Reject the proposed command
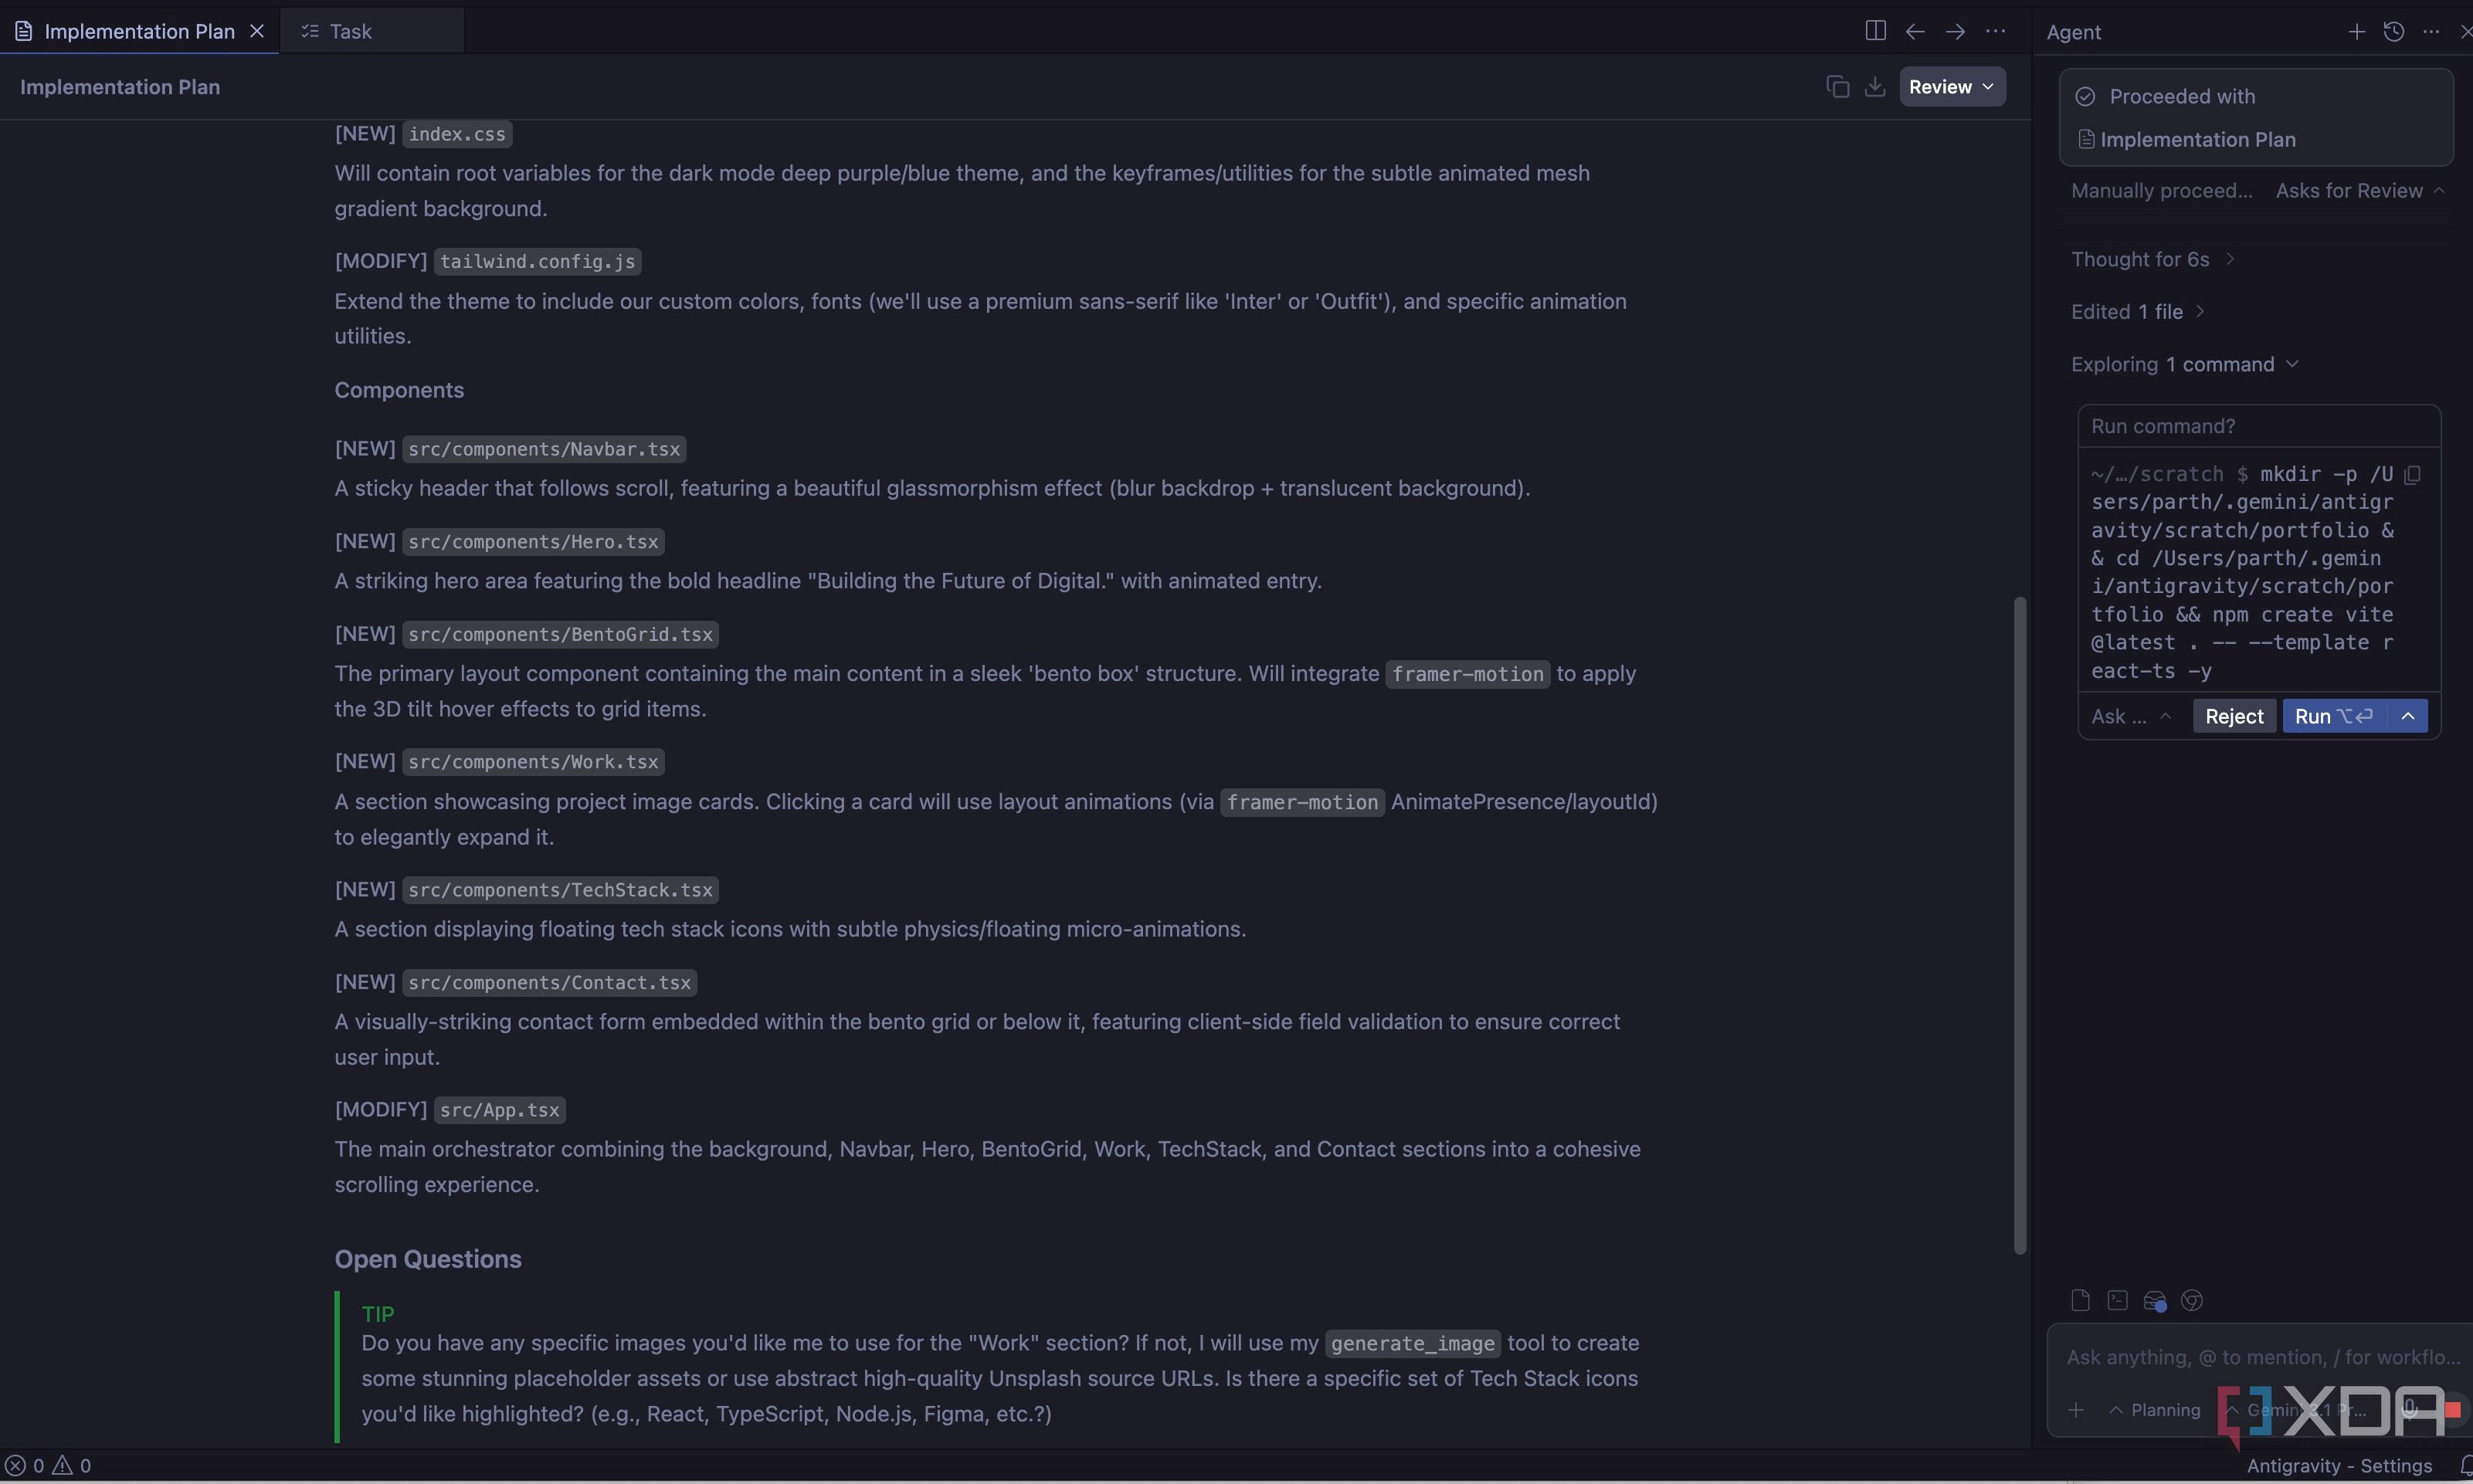 [x=2234, y=716]
